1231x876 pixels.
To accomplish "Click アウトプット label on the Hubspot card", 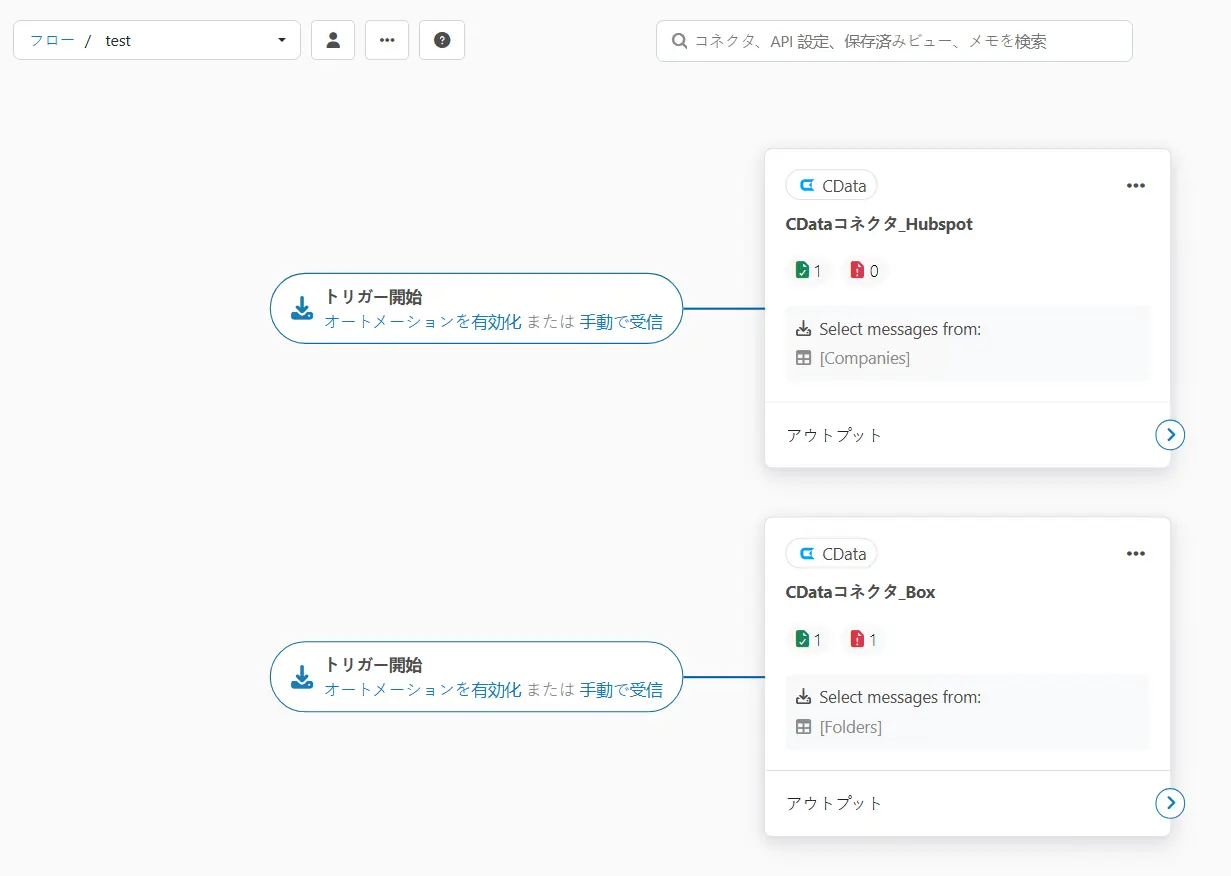I will point(835,435).
